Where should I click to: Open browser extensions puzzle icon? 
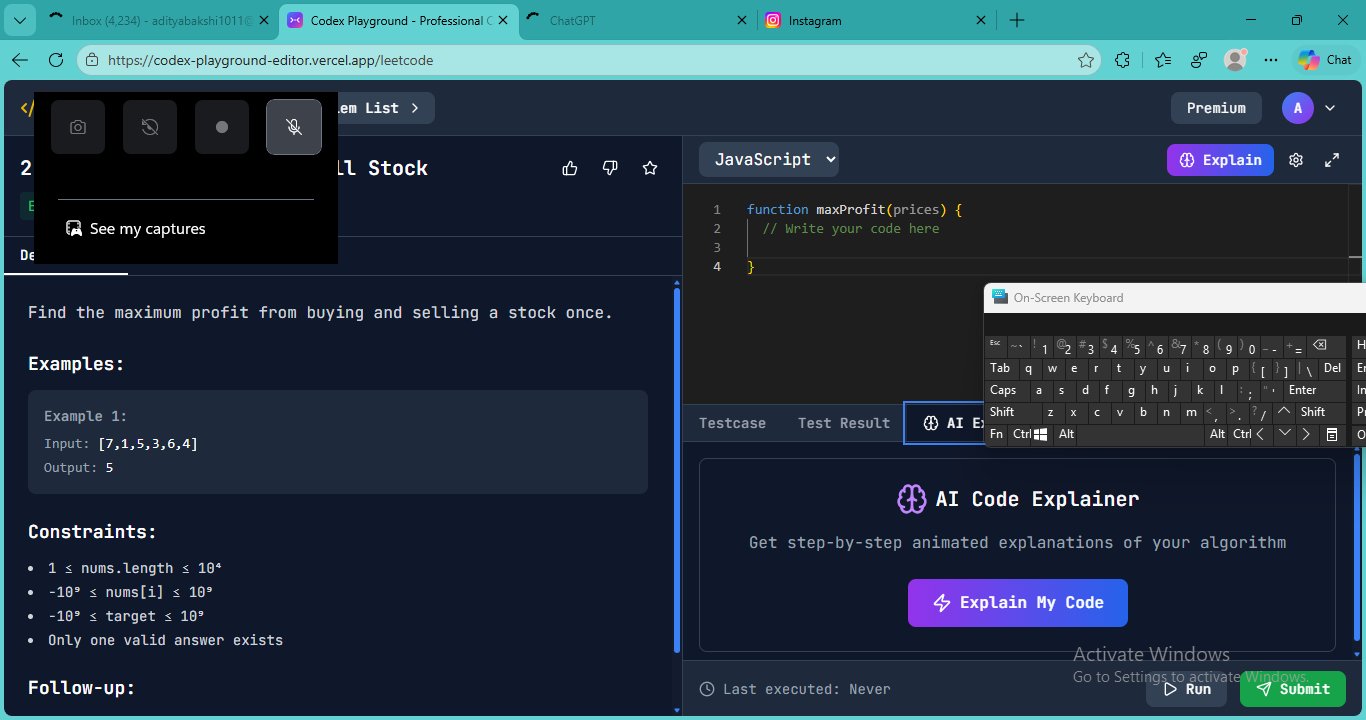click(x=1122, y=60)
